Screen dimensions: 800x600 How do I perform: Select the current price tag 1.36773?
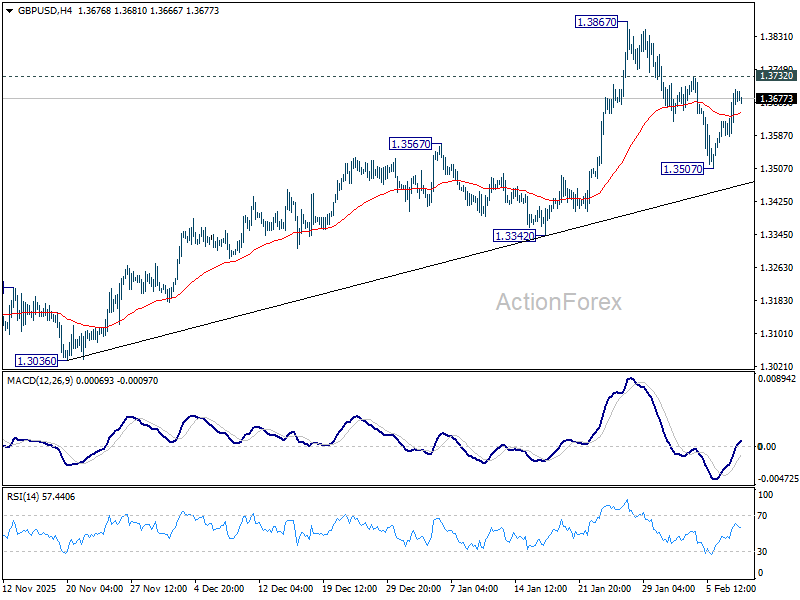pyautogui.click(x=776, y=98)
